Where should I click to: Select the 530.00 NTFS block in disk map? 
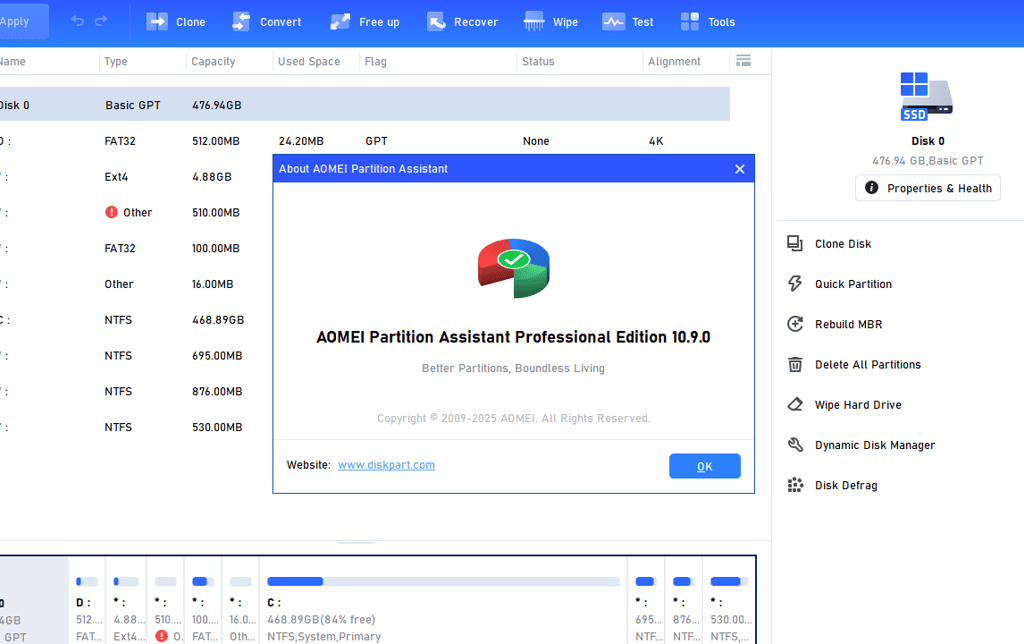[729, 601]
